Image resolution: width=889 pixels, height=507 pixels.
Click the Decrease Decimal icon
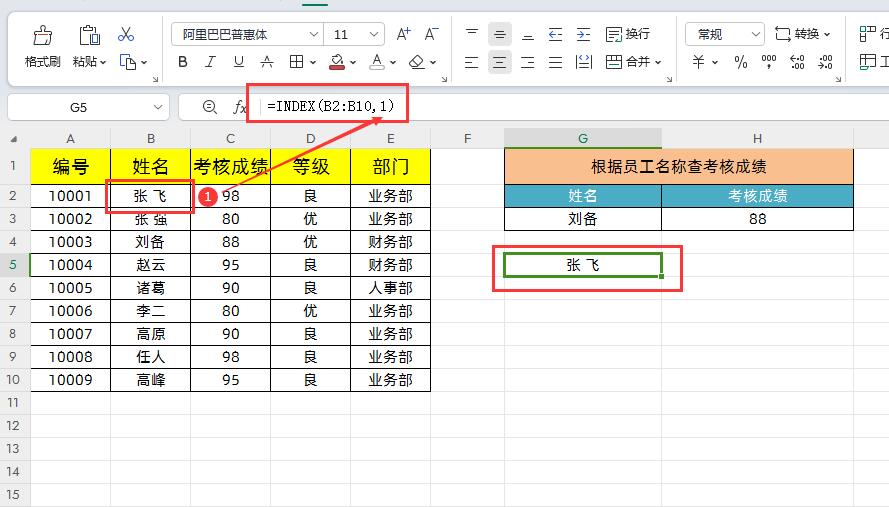(826, 62)
